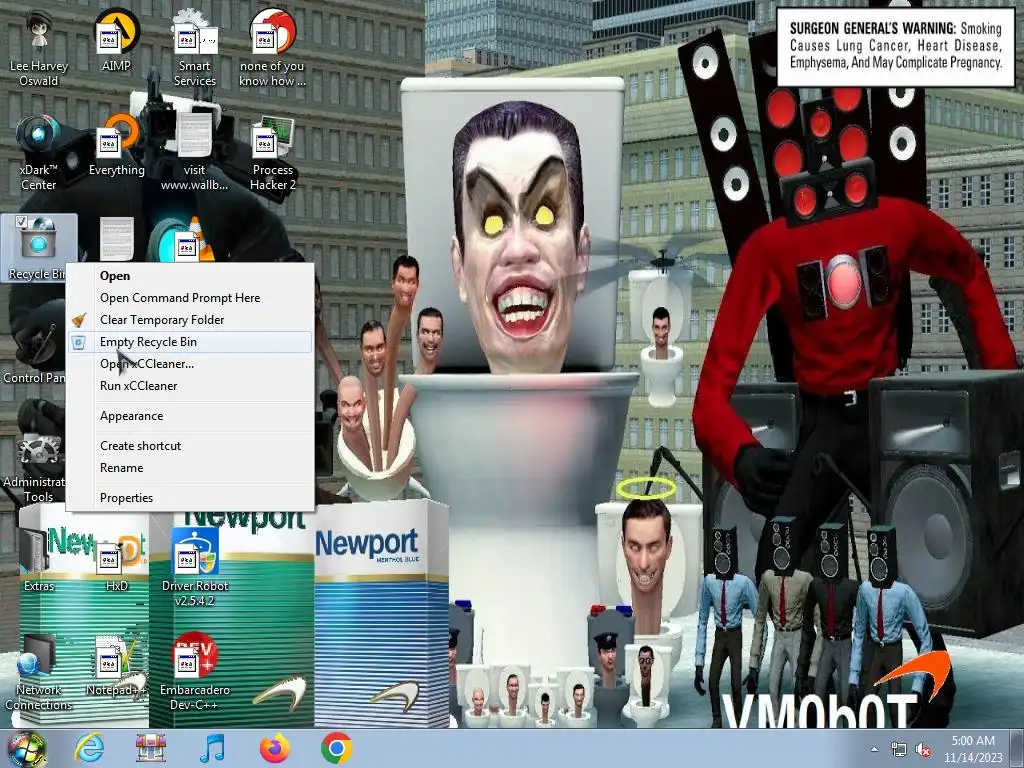
Task: Click the Windows Start orb
Action: 27,749
